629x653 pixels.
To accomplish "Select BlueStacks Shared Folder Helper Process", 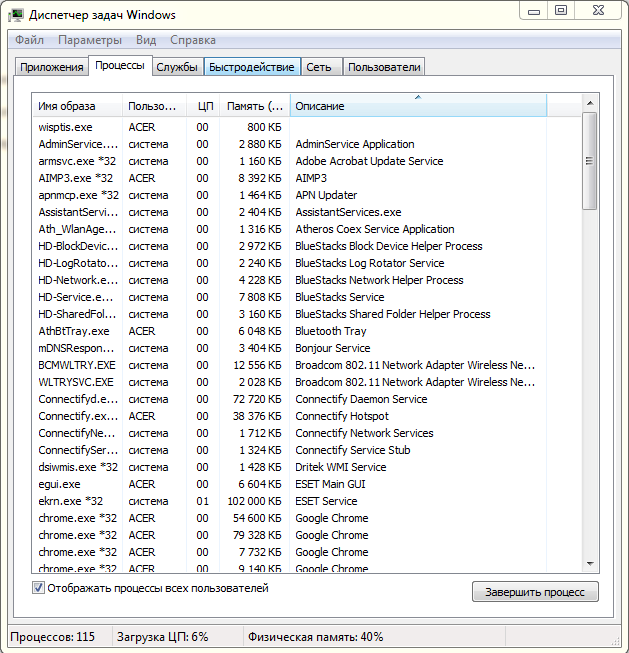I will tap(289, 314).
